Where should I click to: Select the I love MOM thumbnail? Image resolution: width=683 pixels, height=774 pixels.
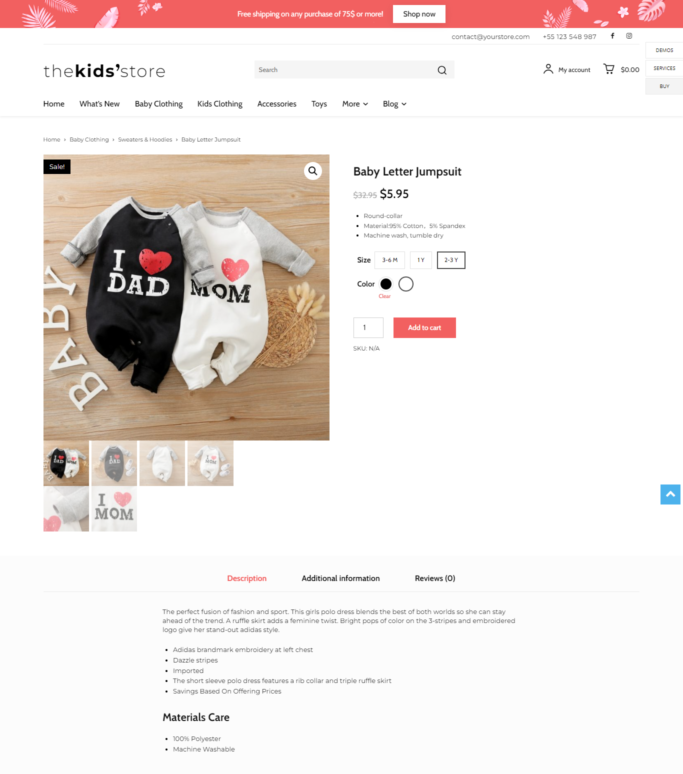[x=114, y=509]
